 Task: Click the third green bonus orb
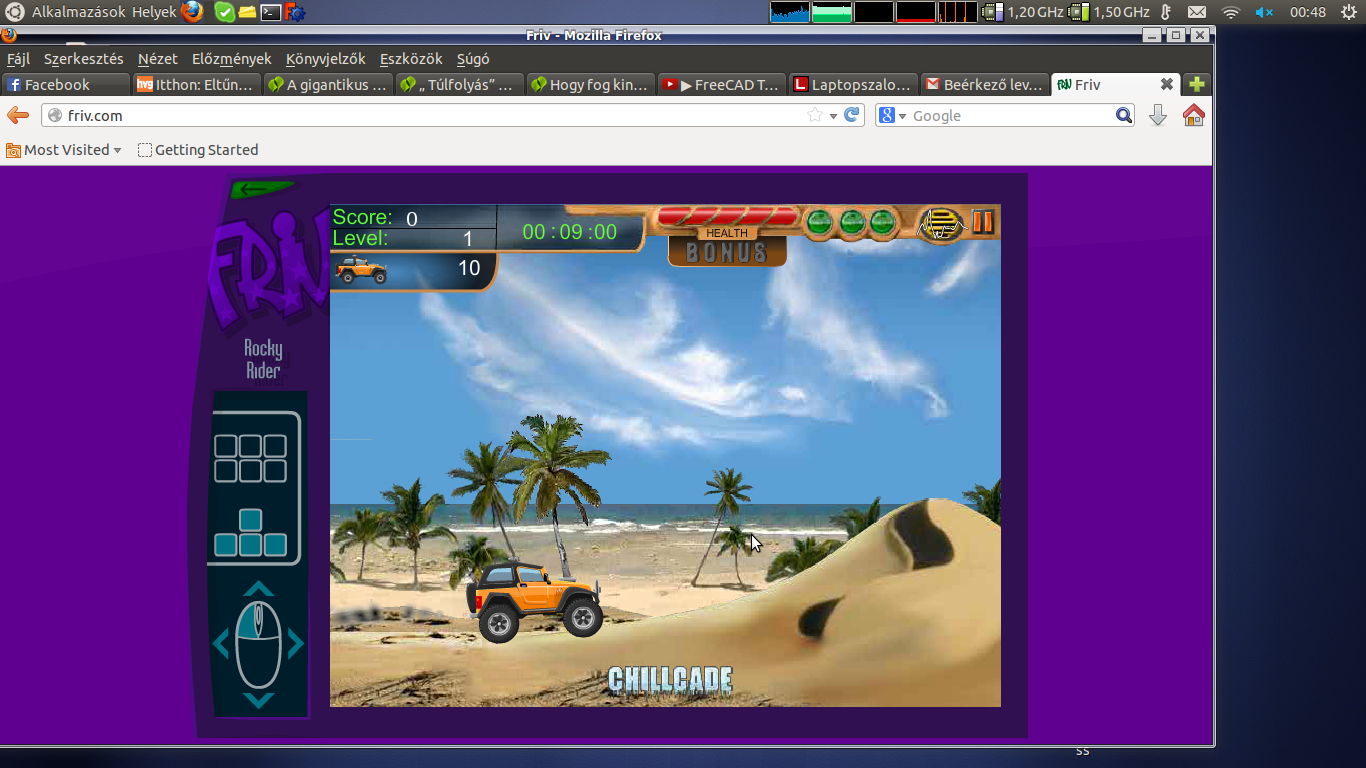click(x=882, y=222)
